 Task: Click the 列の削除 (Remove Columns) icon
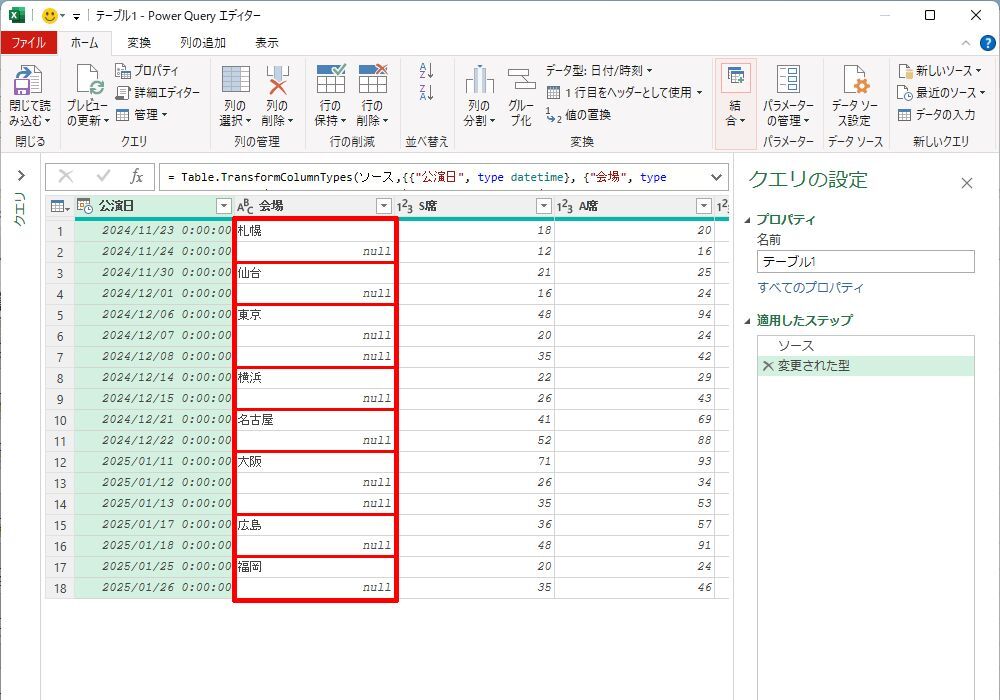(x=277, y=82)
